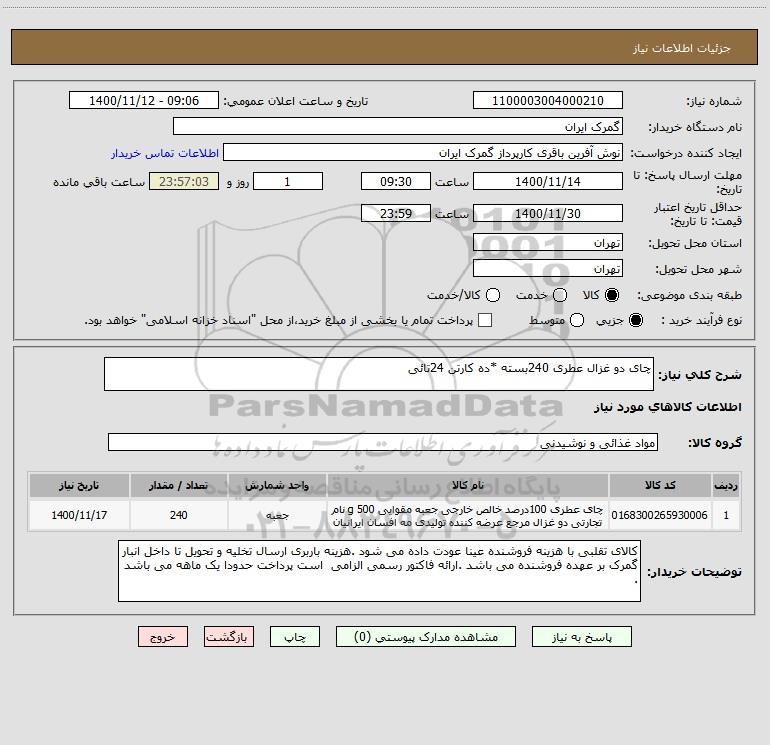Click the remaining days field showing 1

click(288, 182)
